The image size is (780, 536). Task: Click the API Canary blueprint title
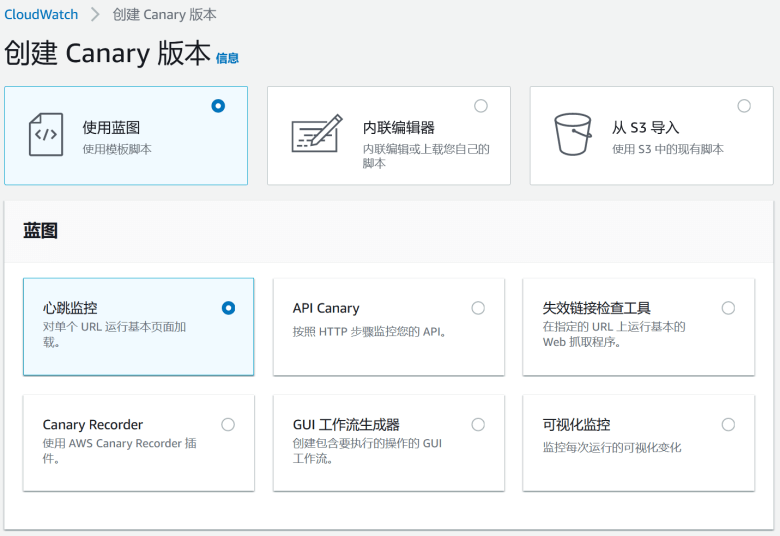326,308
